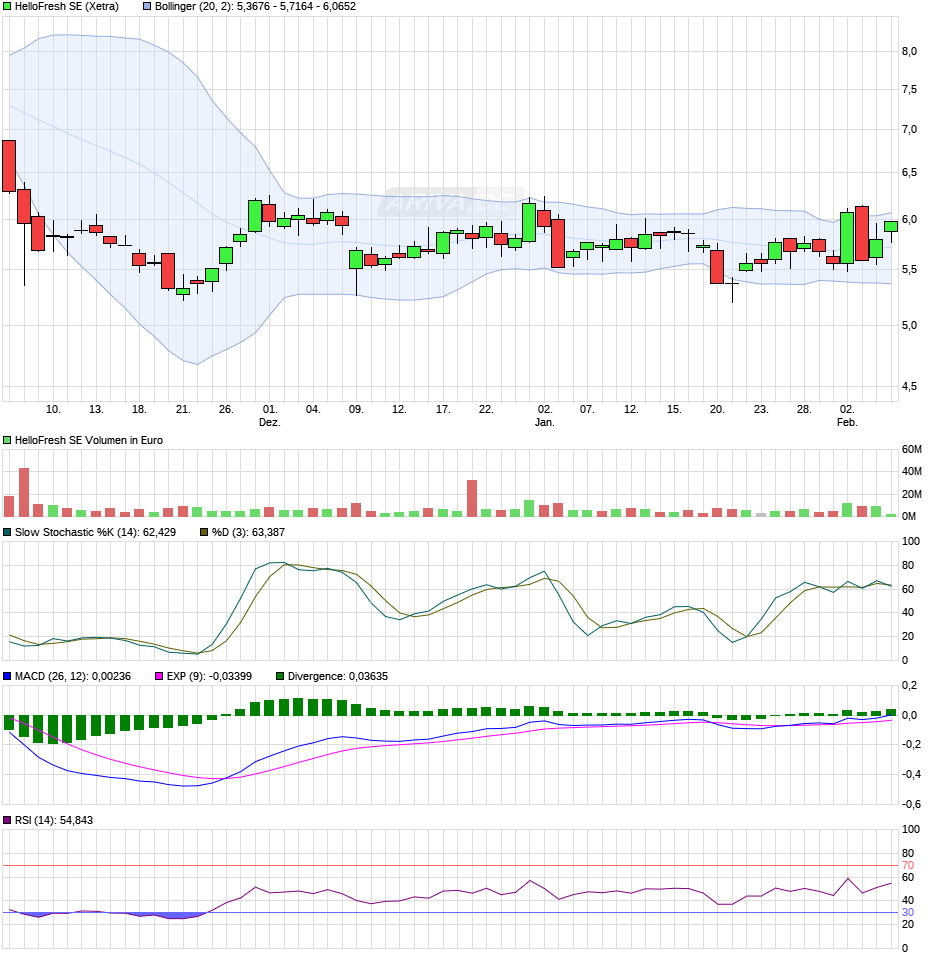The width and height of the screenshot is (940, 958).
Task: Click the green HelloFresh SE (Xetra) legend swatch
Action: (7, 6)
